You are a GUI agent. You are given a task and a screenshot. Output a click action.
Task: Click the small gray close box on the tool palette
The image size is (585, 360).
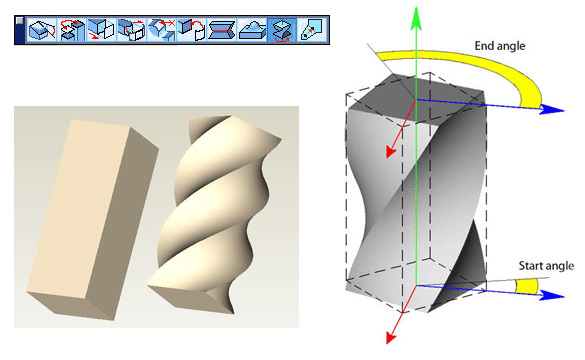[20, 21]
